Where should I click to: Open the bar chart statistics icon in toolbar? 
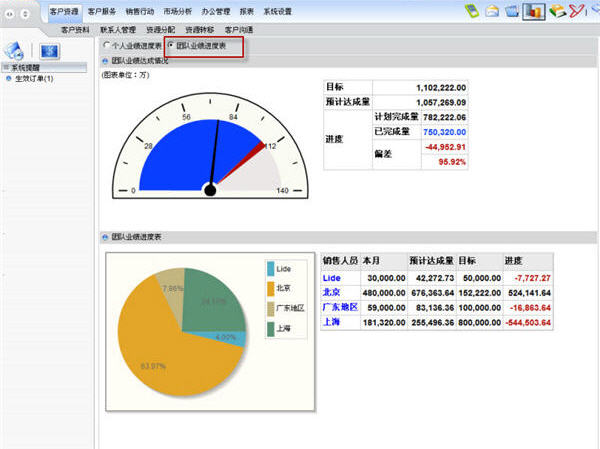click(533, 11)
